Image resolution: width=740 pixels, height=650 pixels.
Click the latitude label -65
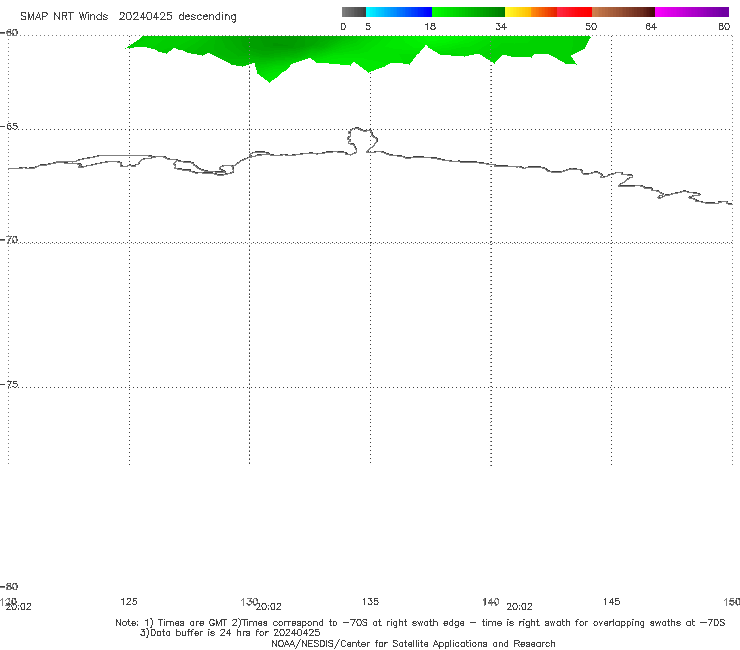click(x=9, y=127)
